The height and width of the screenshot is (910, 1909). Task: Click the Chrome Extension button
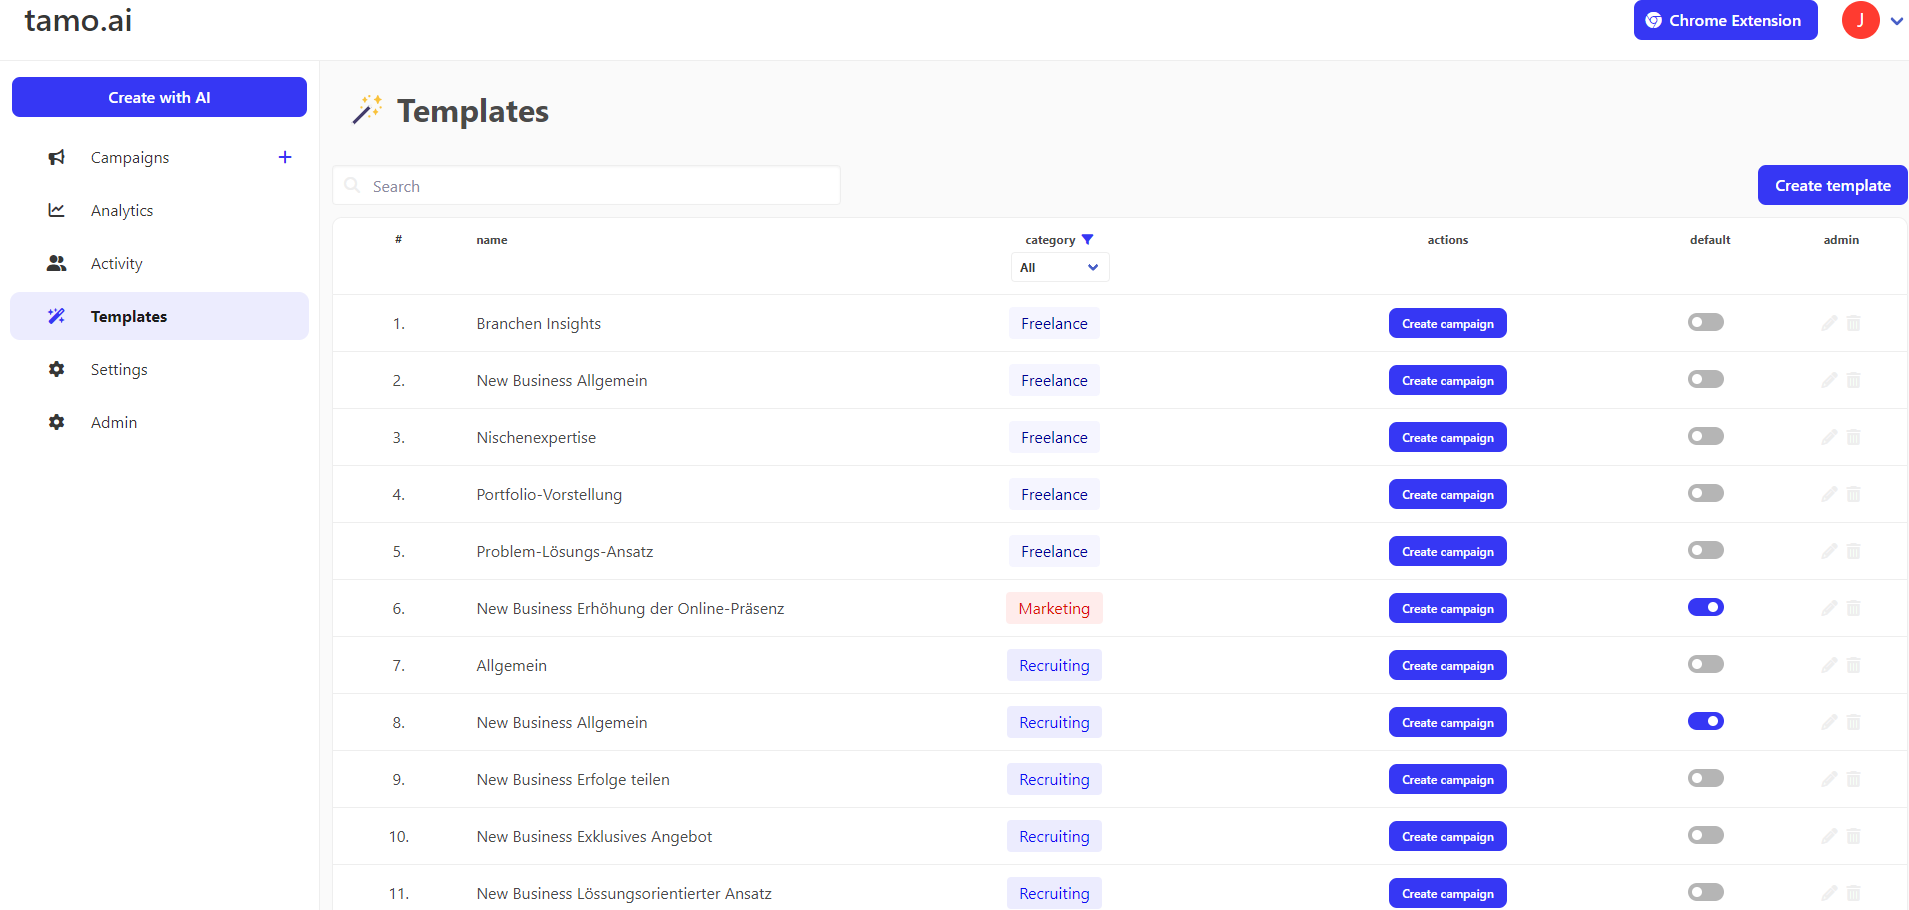pyautogui.click(x=1725, y=20)
